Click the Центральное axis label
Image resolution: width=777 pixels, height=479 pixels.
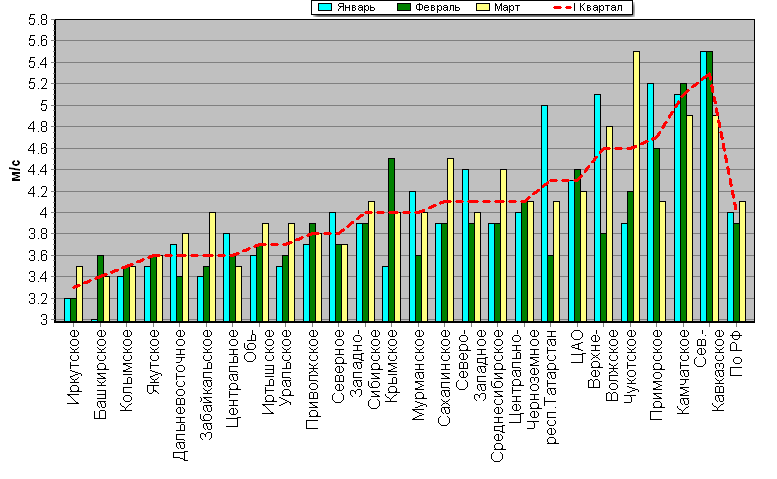pos(233,378)
